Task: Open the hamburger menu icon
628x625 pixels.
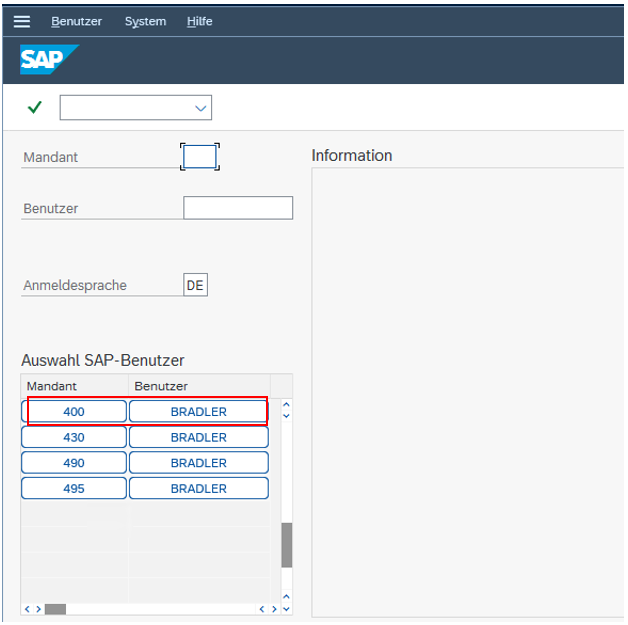Action: click(x=21, y=21)
